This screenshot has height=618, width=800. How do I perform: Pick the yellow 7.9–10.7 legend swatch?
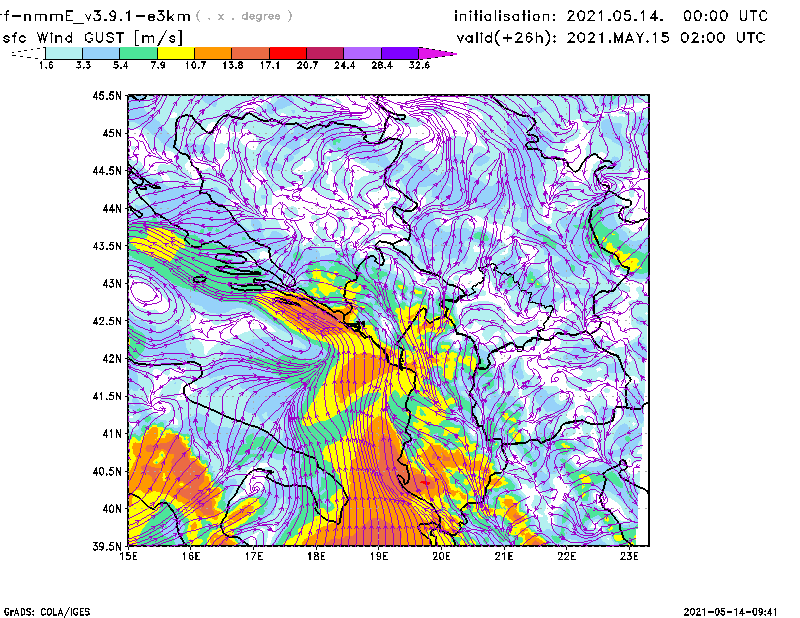point(176,53)
